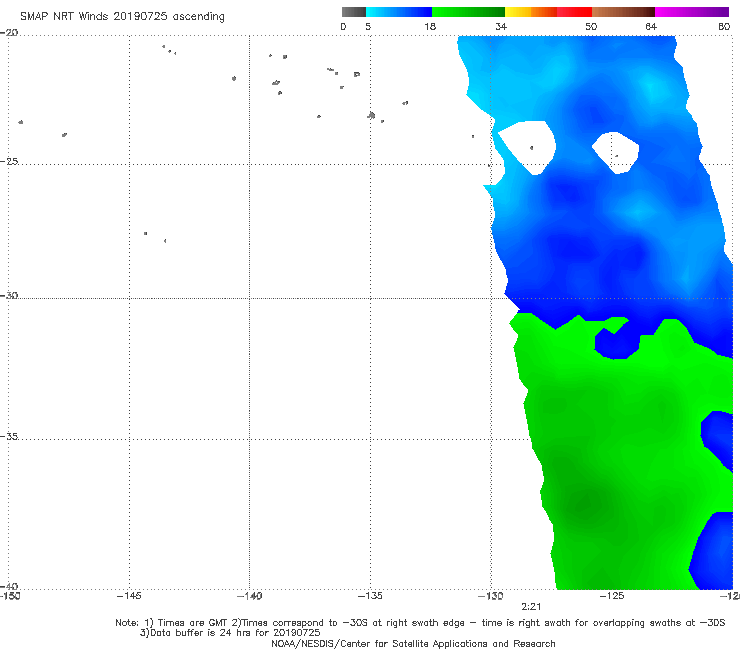This screenshot has height=650, width=740.
Task: Click the longitude label "-135"
Action: coord(370,596)
